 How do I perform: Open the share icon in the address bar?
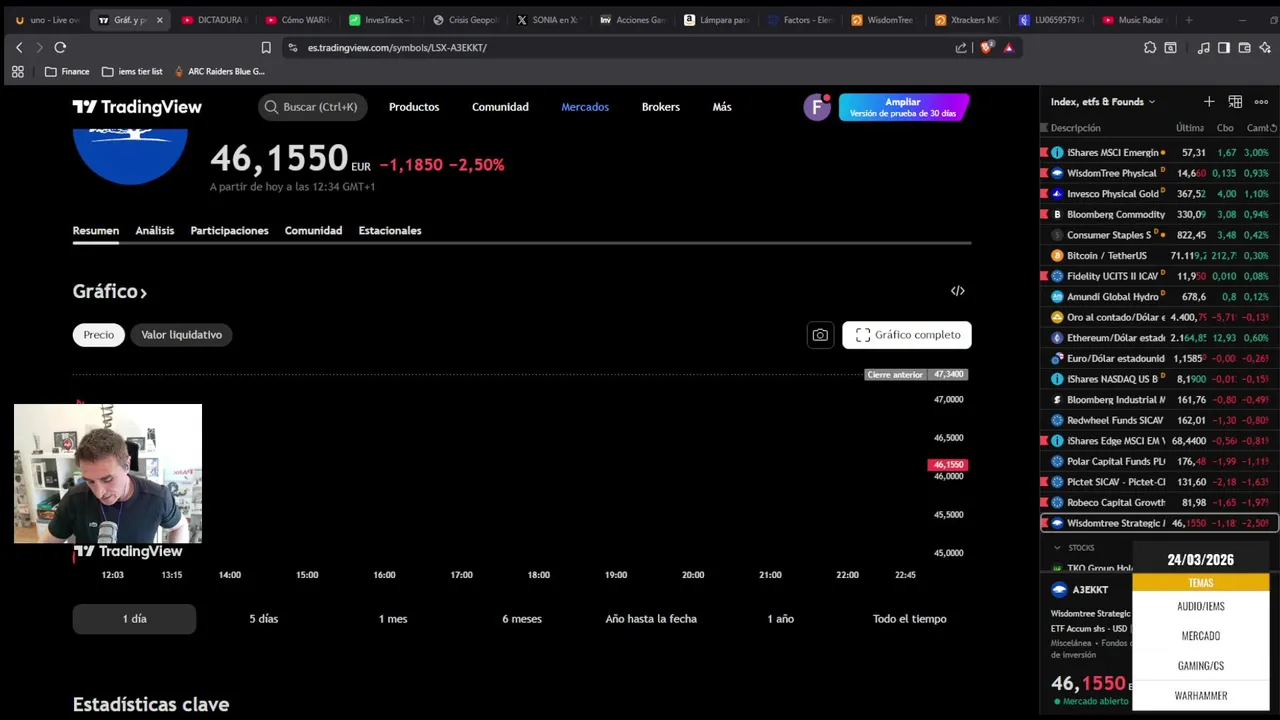click(961, 47)
